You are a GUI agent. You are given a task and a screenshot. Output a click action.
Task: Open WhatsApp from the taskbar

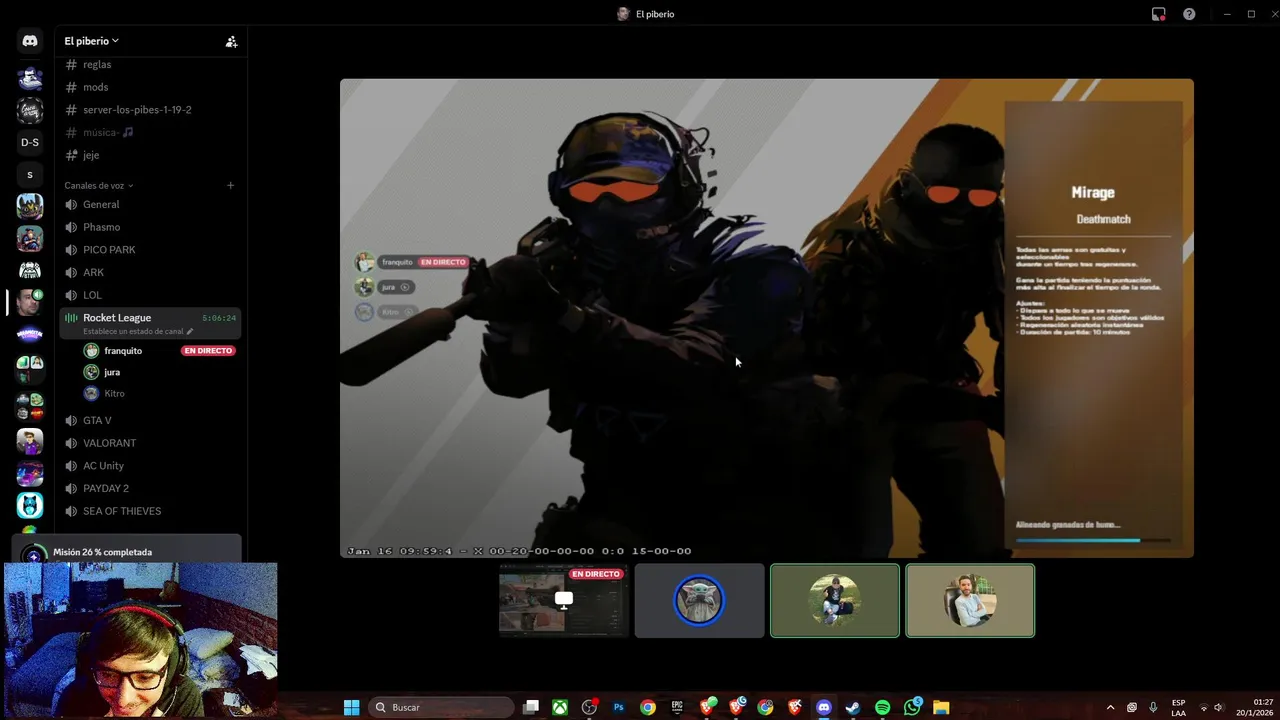(x=912, y=707)
